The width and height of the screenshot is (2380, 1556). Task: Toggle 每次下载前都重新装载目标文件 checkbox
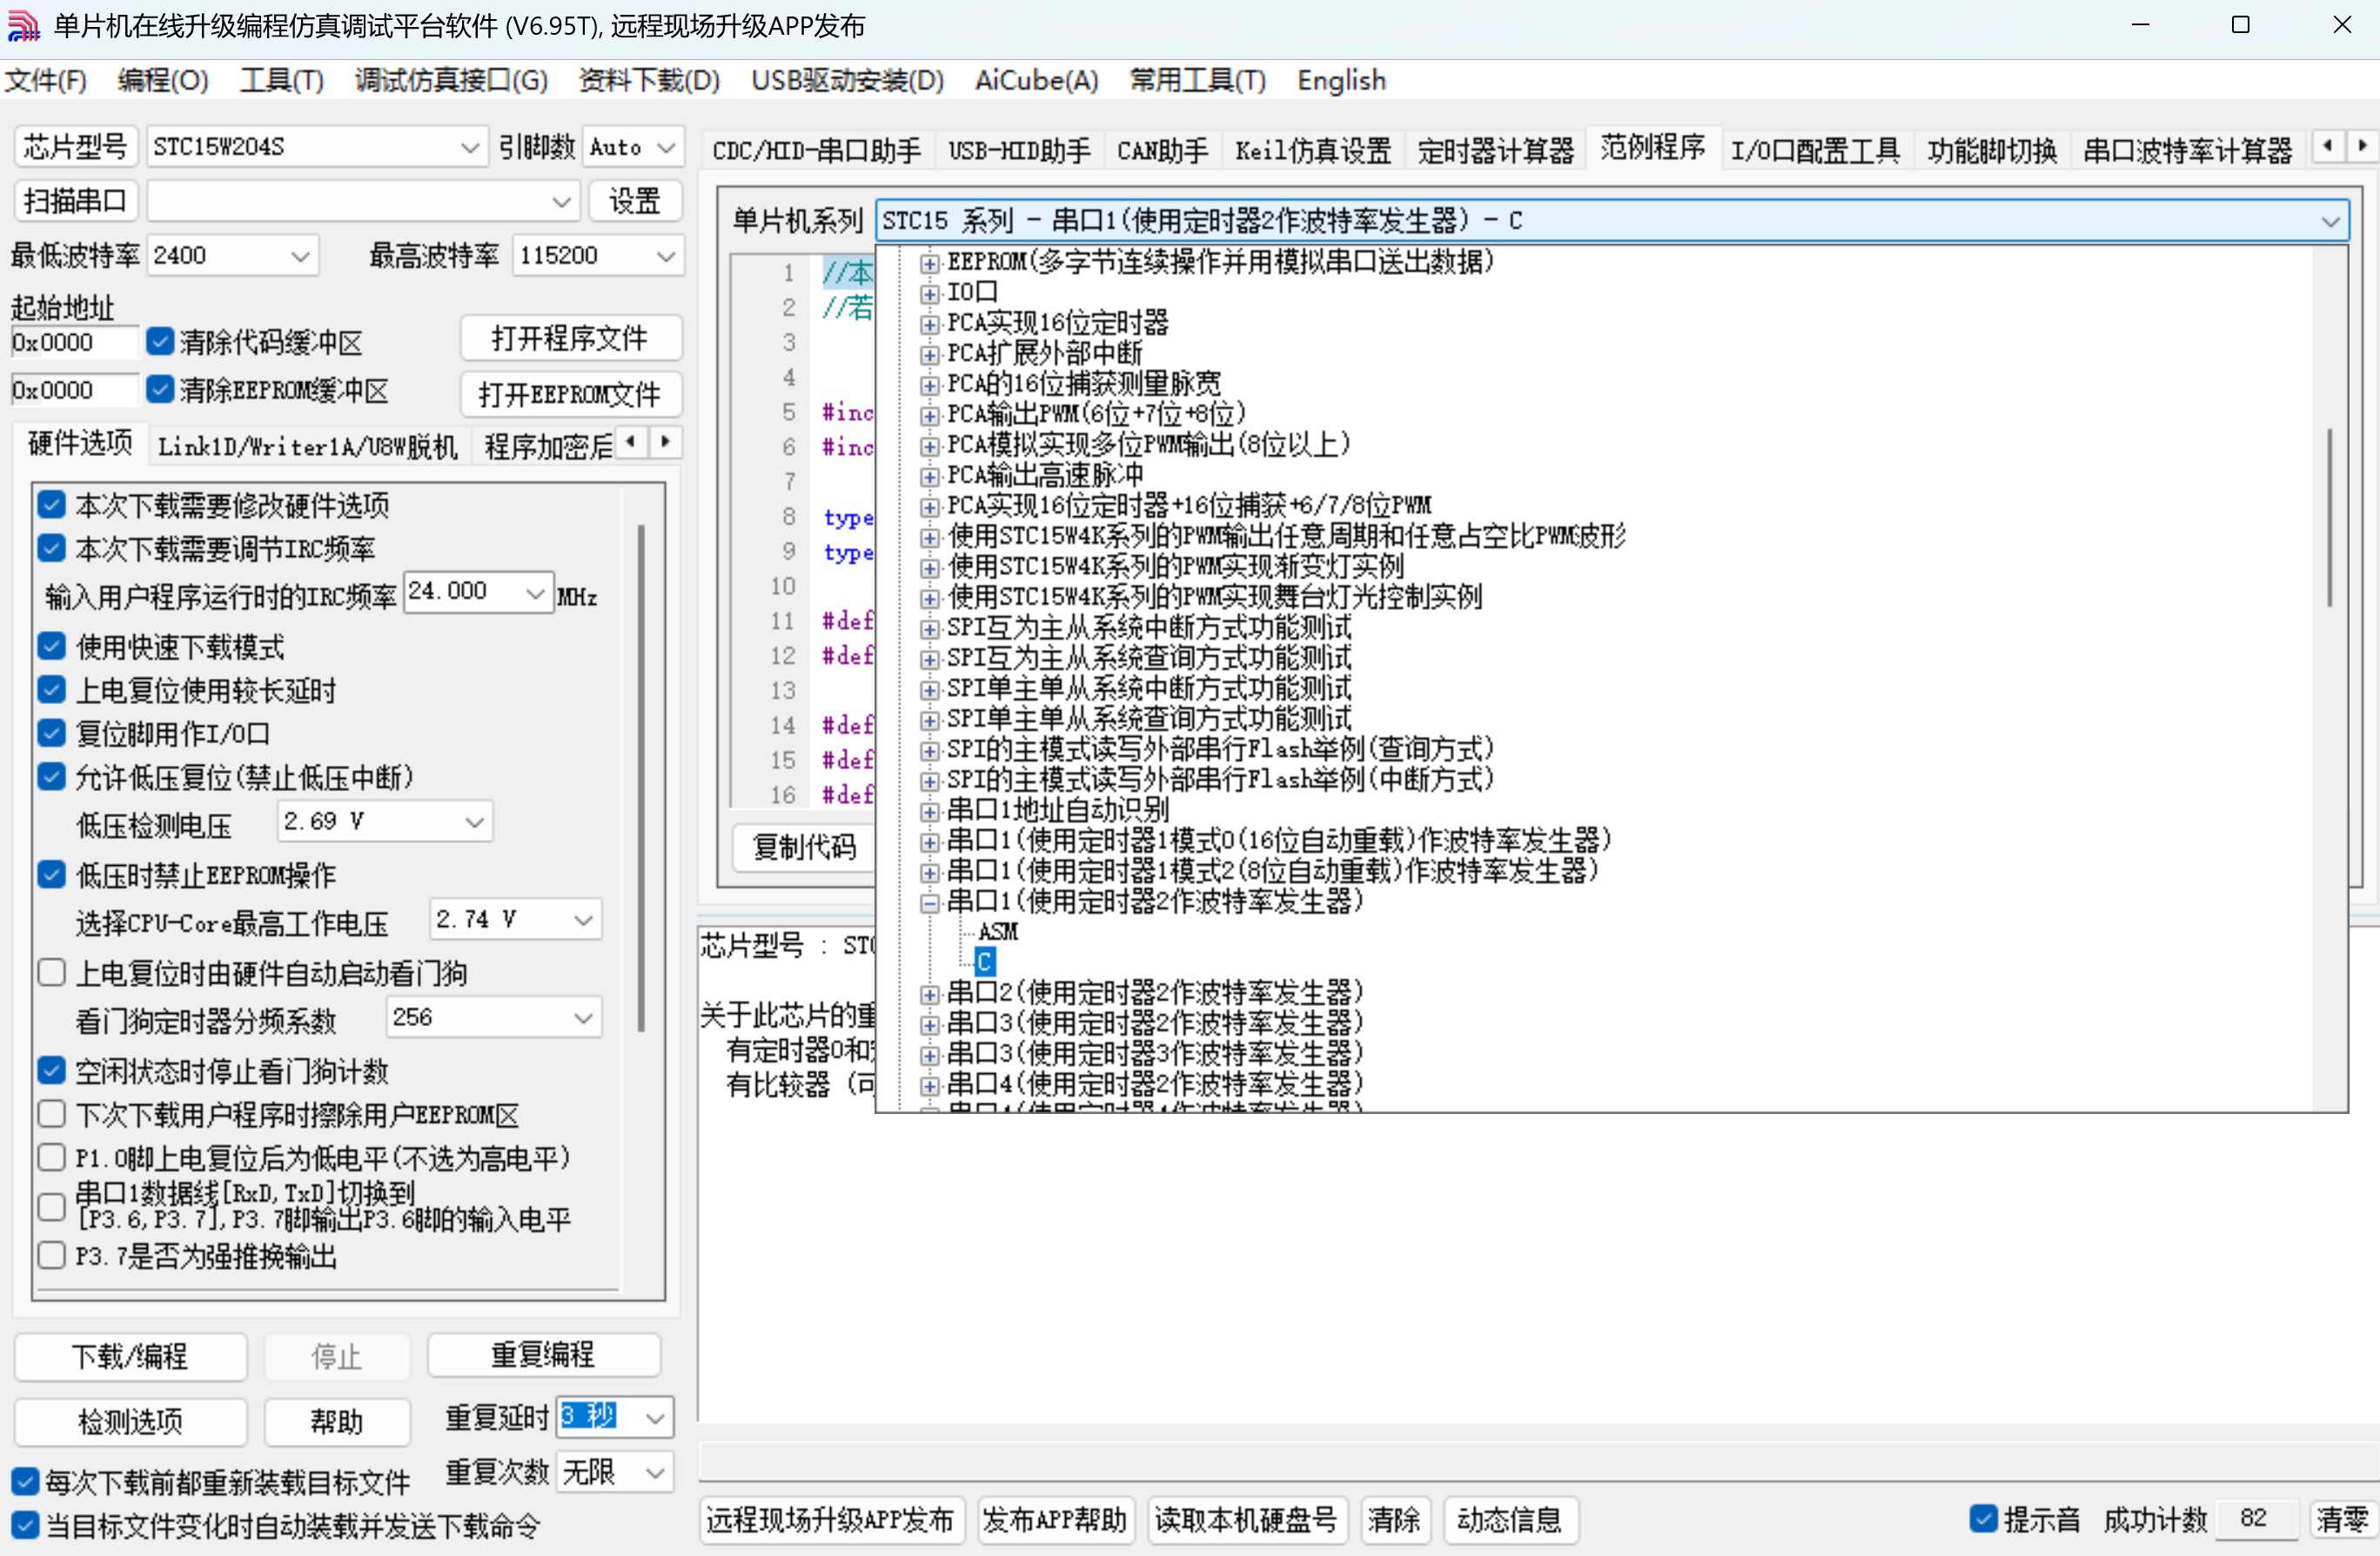click(25, 1481)
